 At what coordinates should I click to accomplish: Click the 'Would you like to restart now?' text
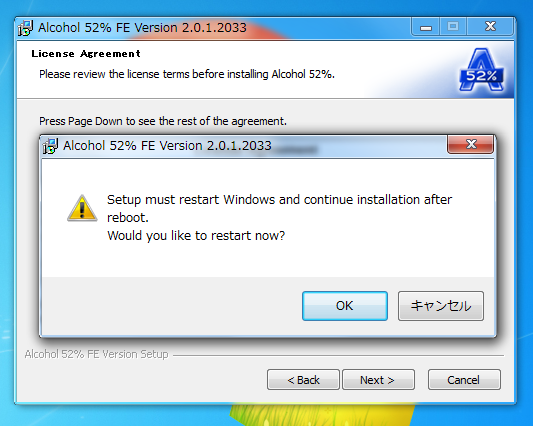click(196, 235)
